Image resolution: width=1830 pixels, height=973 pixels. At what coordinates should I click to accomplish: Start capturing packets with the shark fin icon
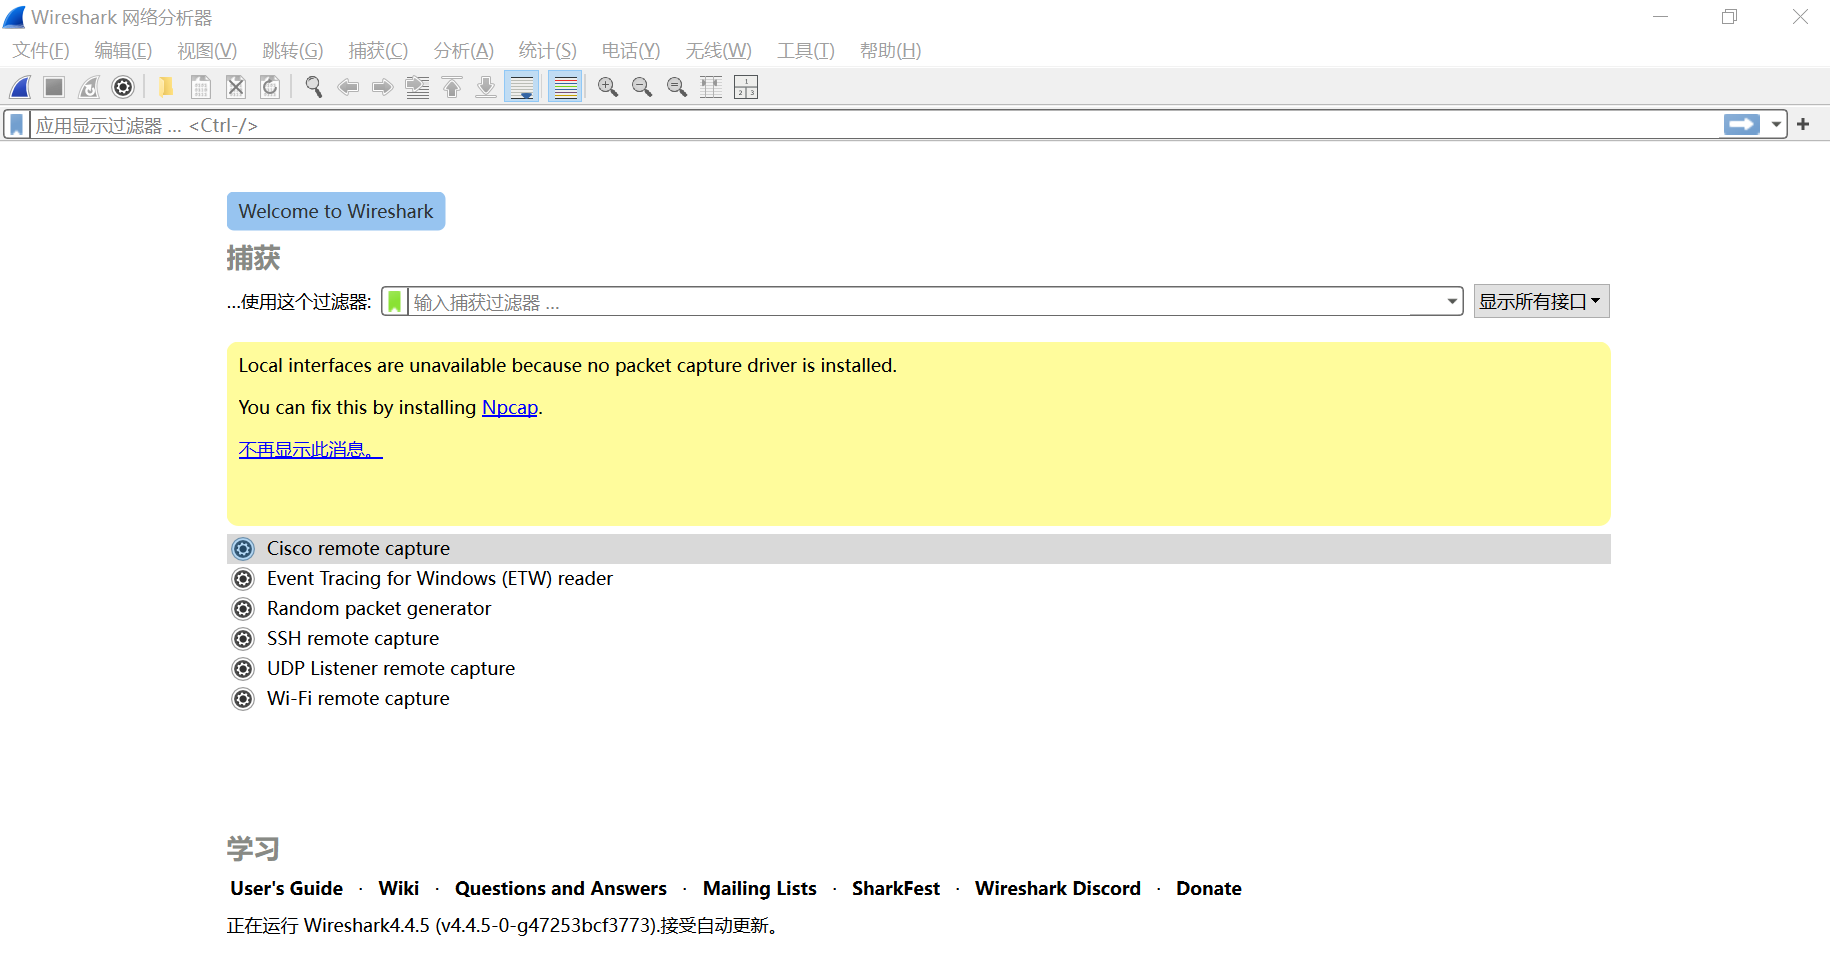tap(20, 87)
